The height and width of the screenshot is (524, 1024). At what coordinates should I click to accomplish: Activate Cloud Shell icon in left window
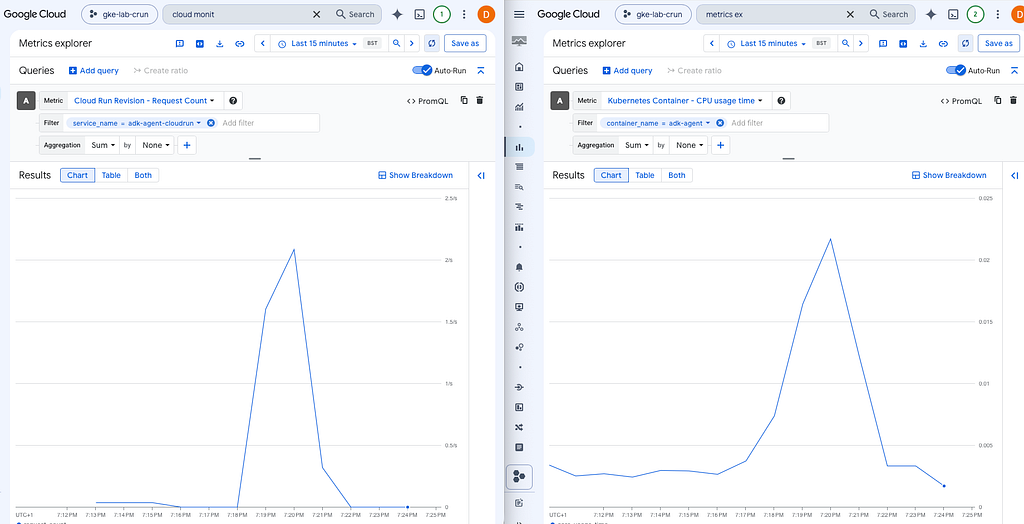point(420,14)
